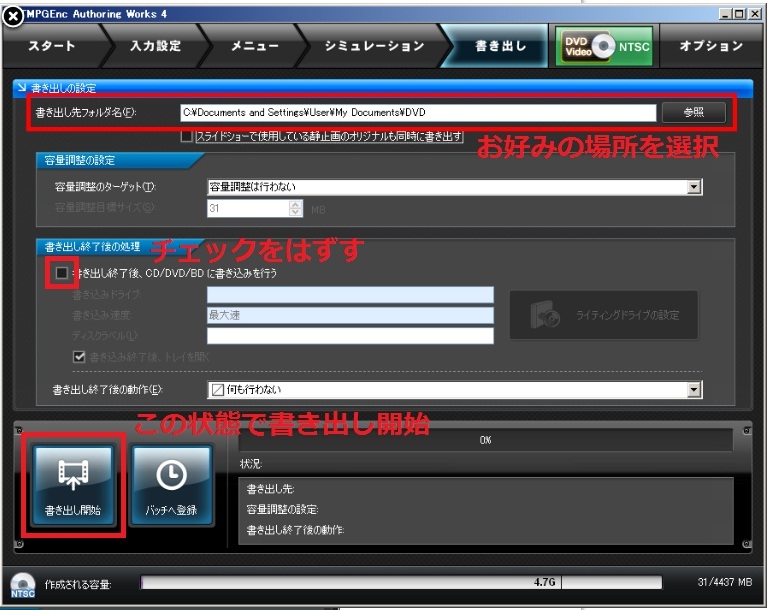Collapse the 書き出しの設定 section arrow
The image size is (770, 610).
point(22,87)
